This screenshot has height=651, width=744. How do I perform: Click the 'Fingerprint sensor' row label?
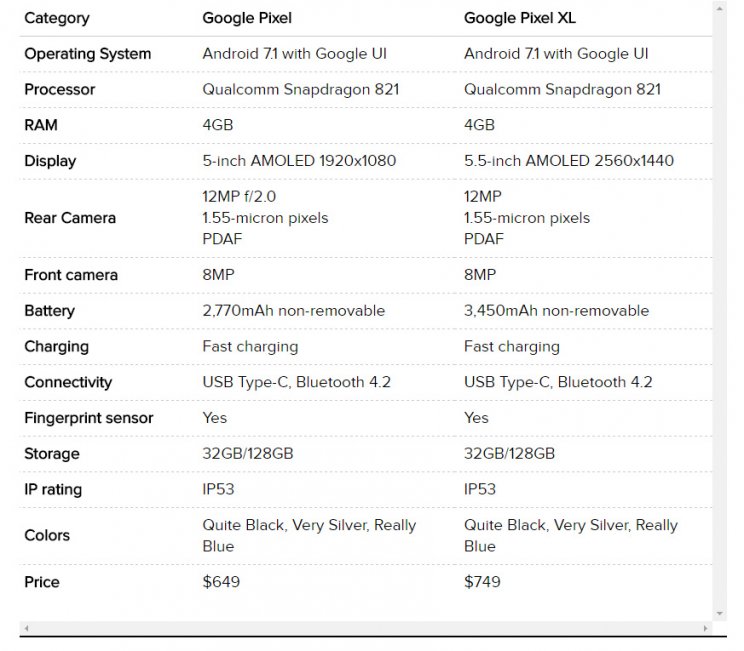point(89,418)
